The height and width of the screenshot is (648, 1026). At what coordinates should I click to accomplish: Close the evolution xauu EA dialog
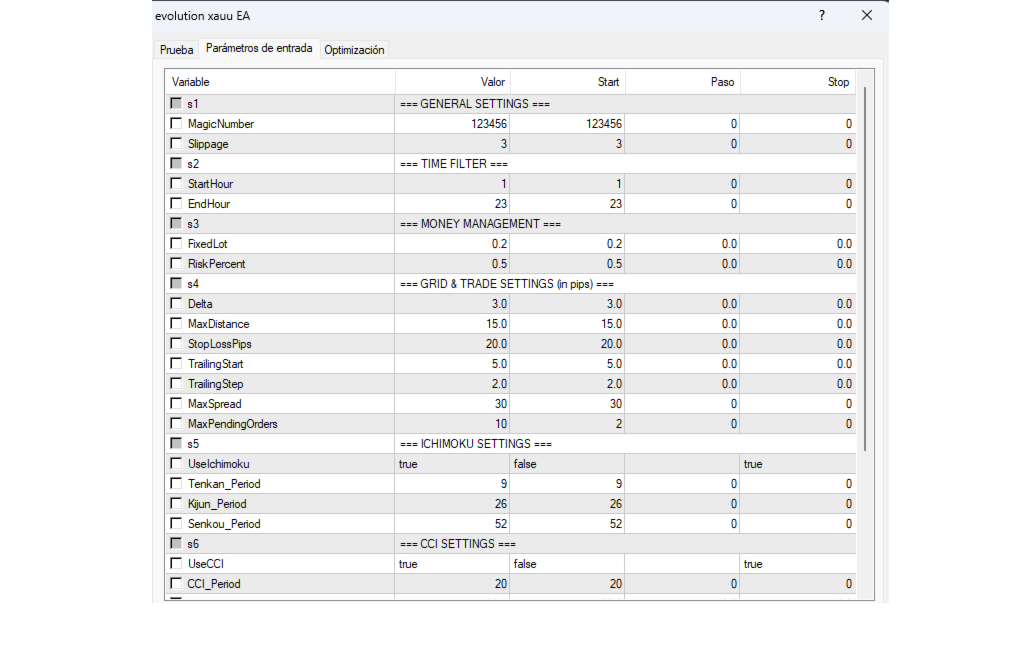(x=866, y=15)
